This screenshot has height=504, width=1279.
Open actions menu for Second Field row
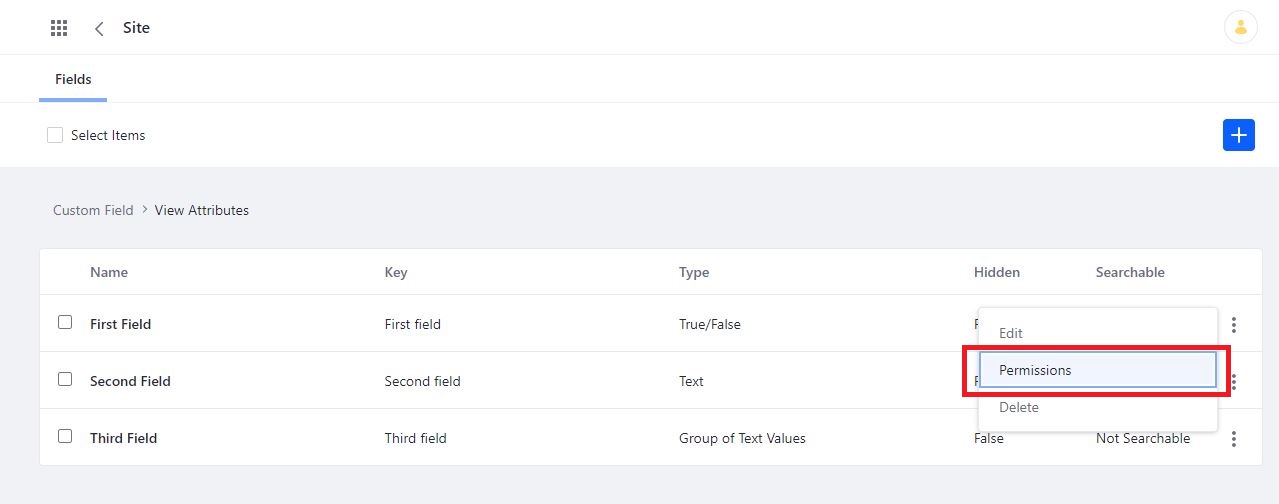[x=1234, y=382]
